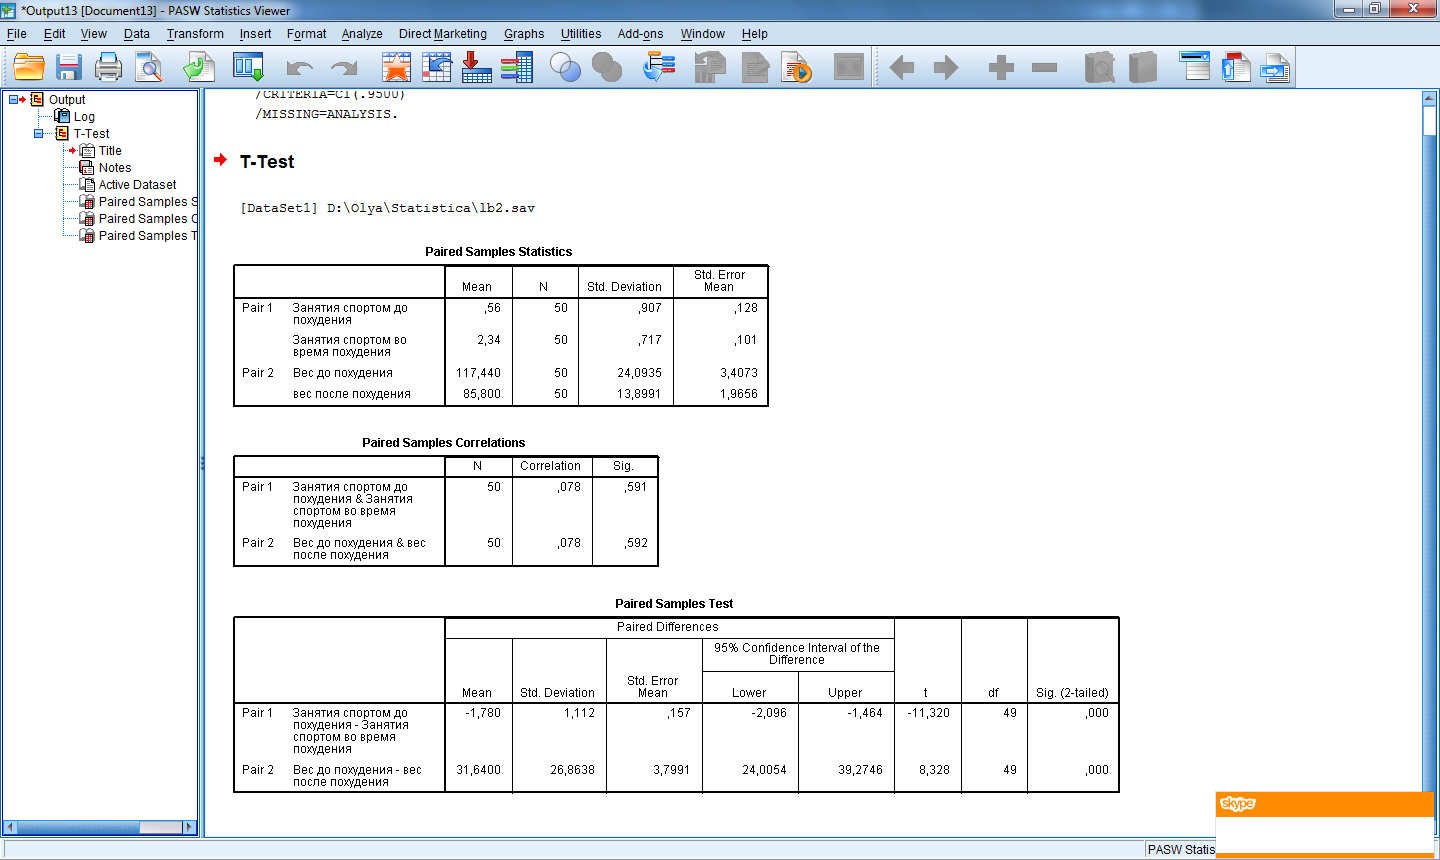
Task: Click the Insert heading toolbar icon
Action: click(1195, 66)
